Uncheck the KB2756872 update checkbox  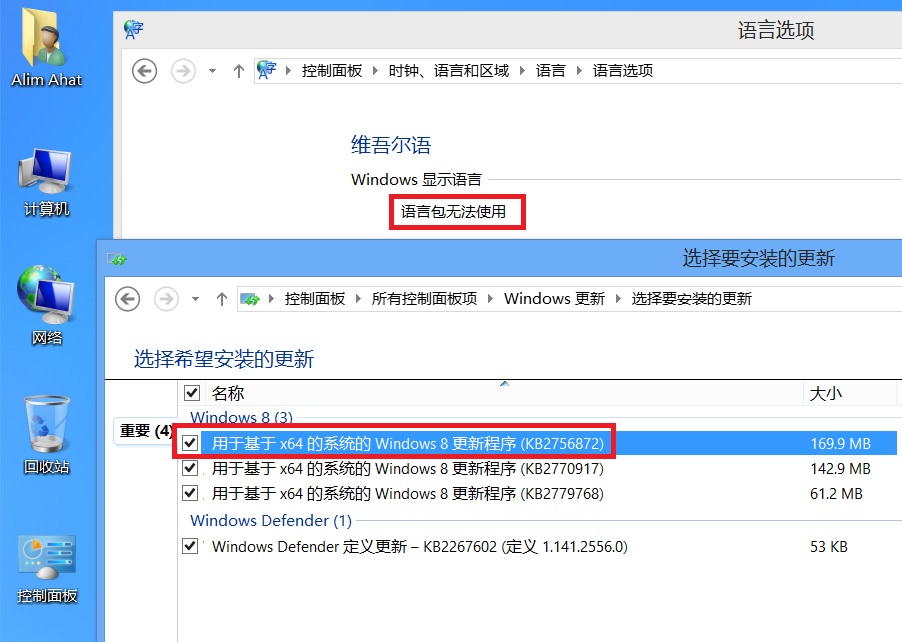tap(190, 443)
